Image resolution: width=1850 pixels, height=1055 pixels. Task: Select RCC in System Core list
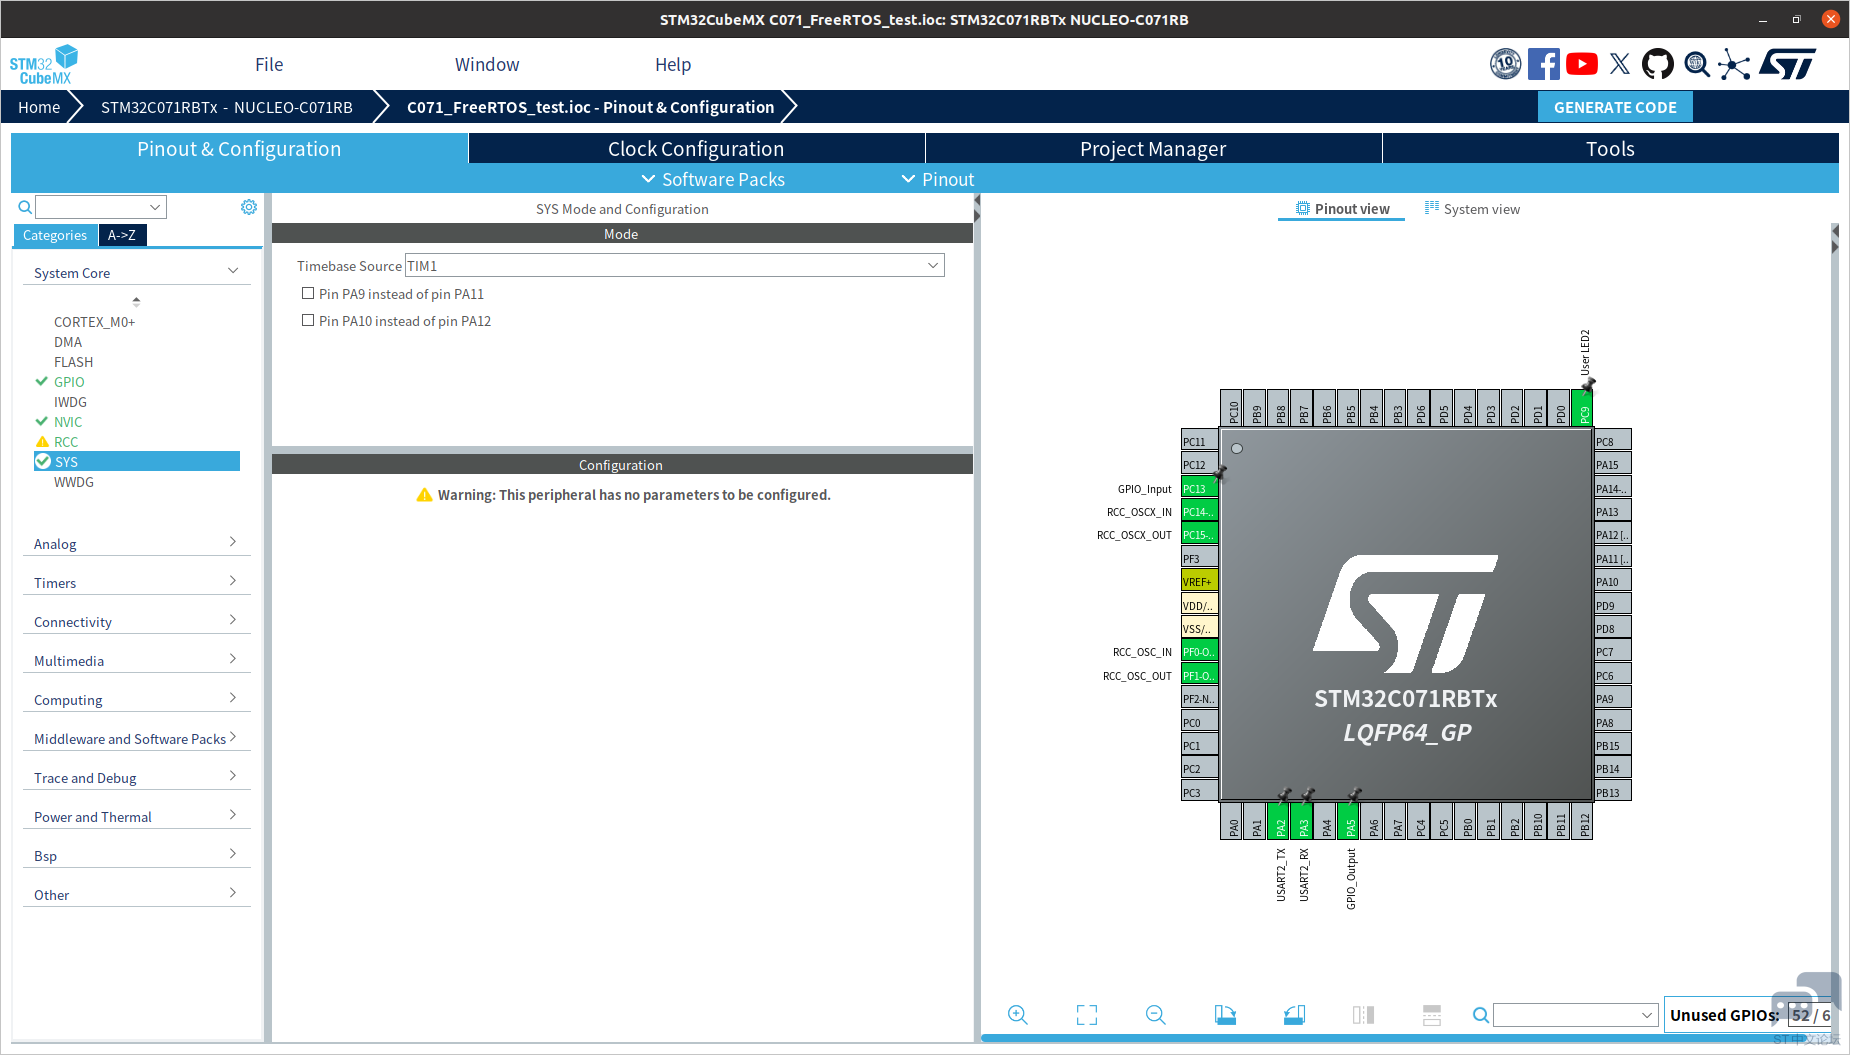pos(66,442)
